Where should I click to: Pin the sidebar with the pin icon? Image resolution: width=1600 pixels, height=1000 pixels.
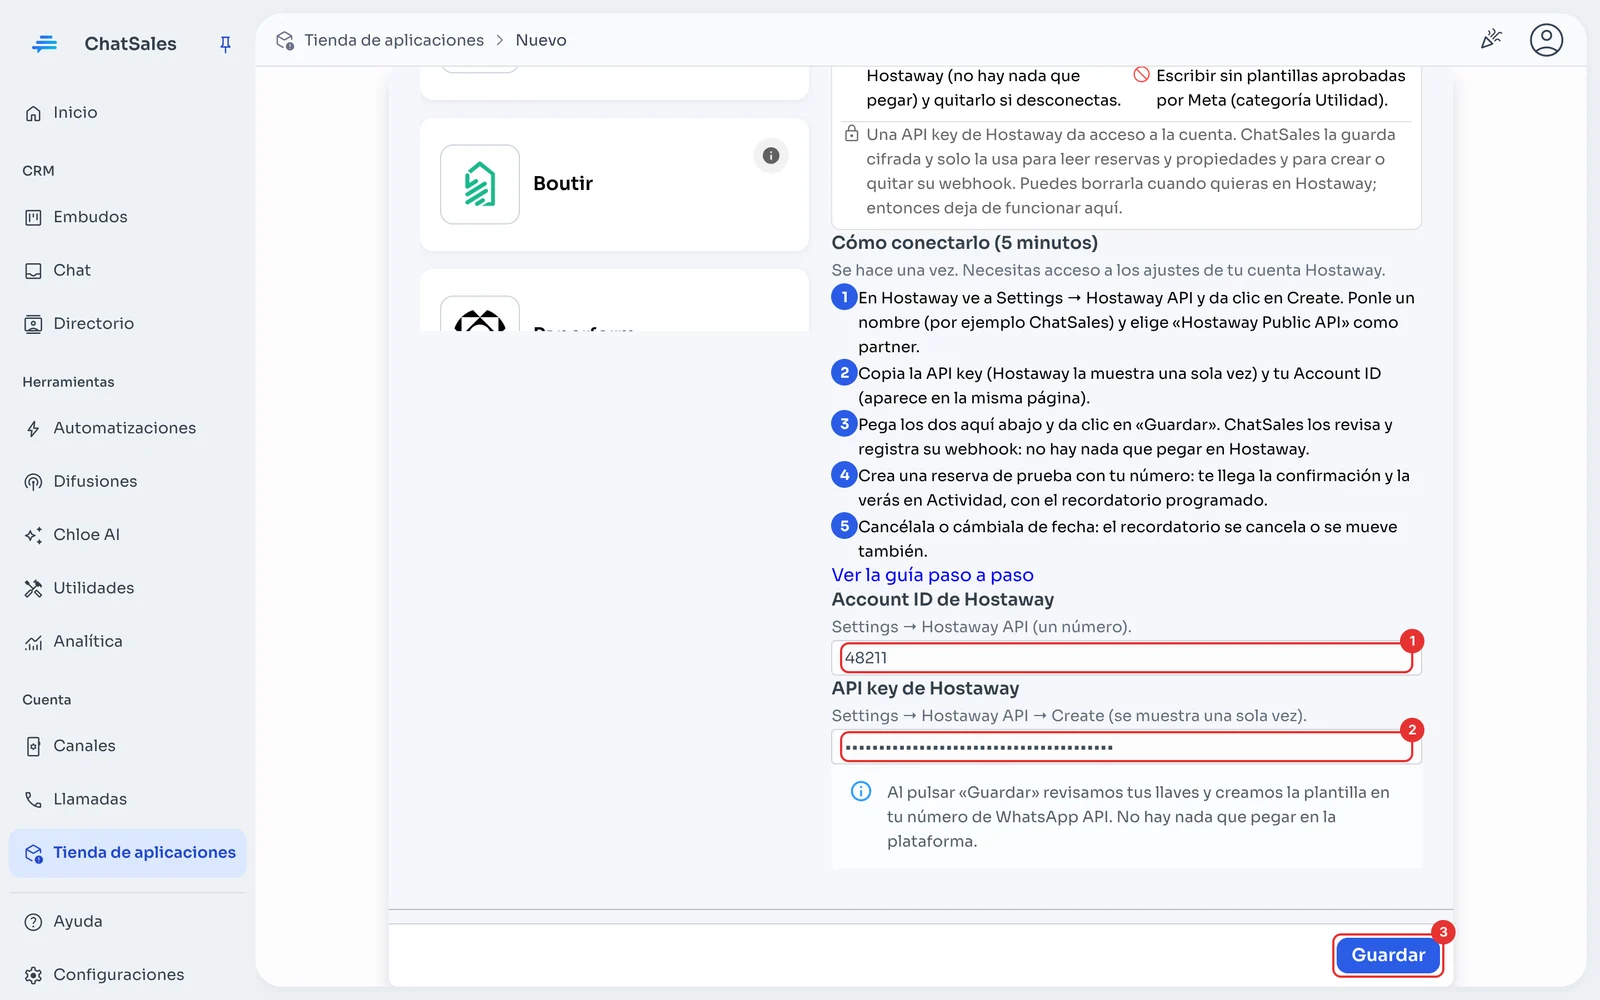click(225, 44)
